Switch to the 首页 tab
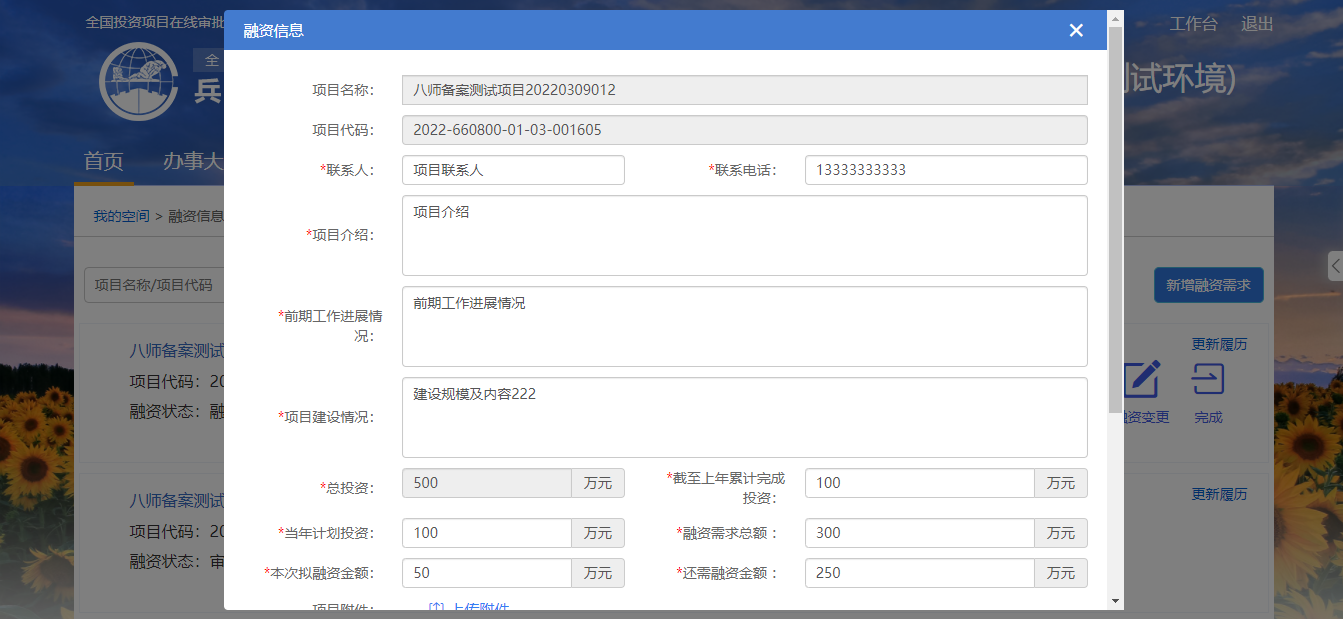 tap(104, 161)
